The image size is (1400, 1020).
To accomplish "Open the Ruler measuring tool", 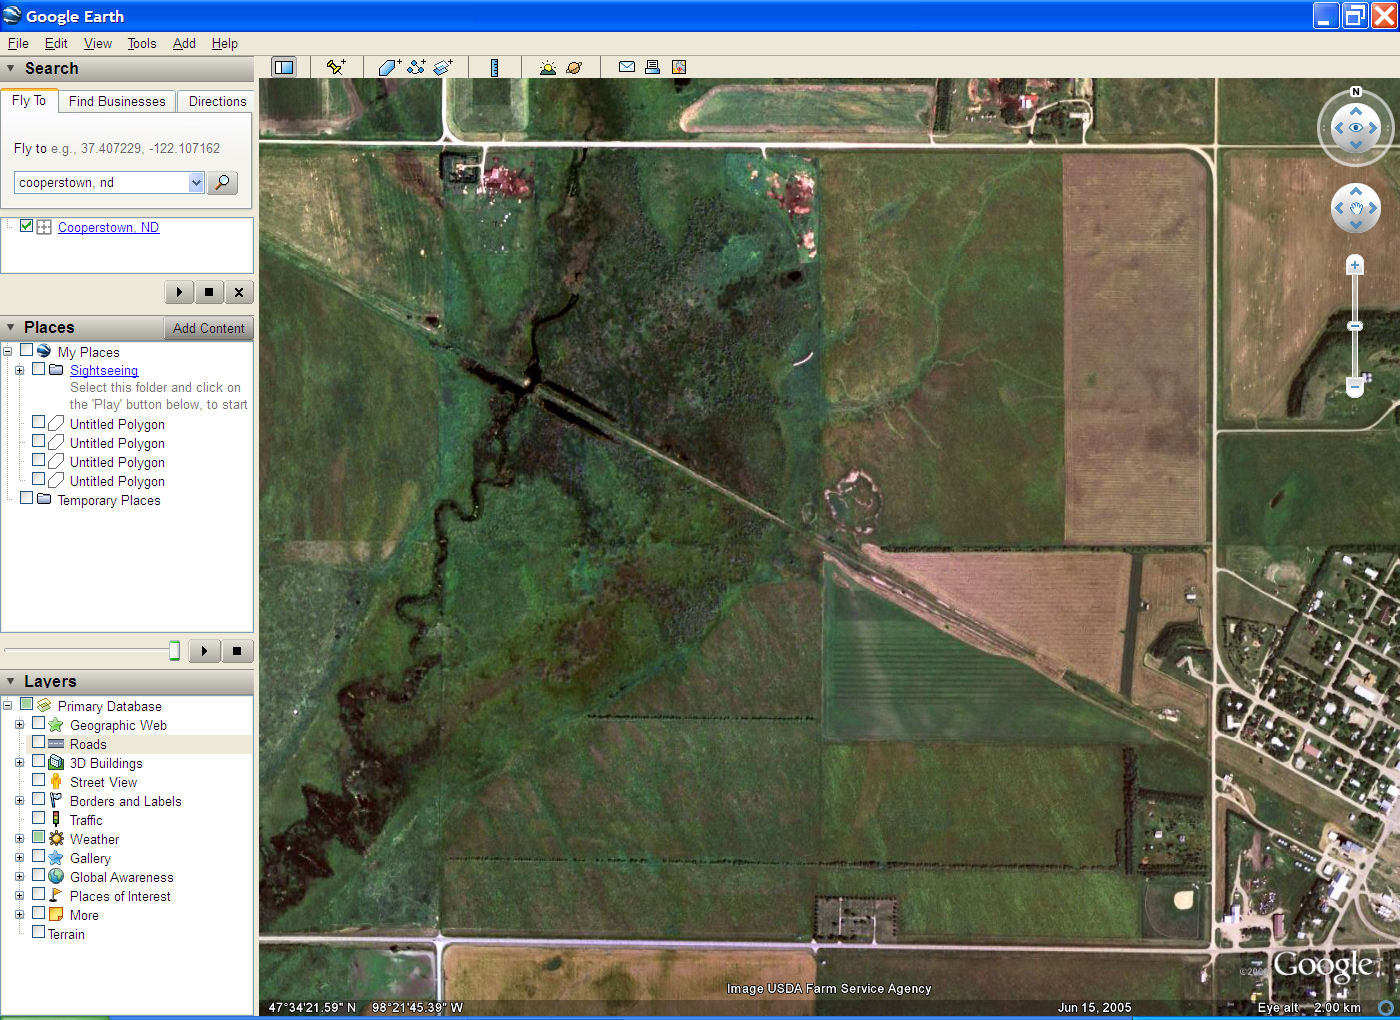I will click(x=494, y=67).
